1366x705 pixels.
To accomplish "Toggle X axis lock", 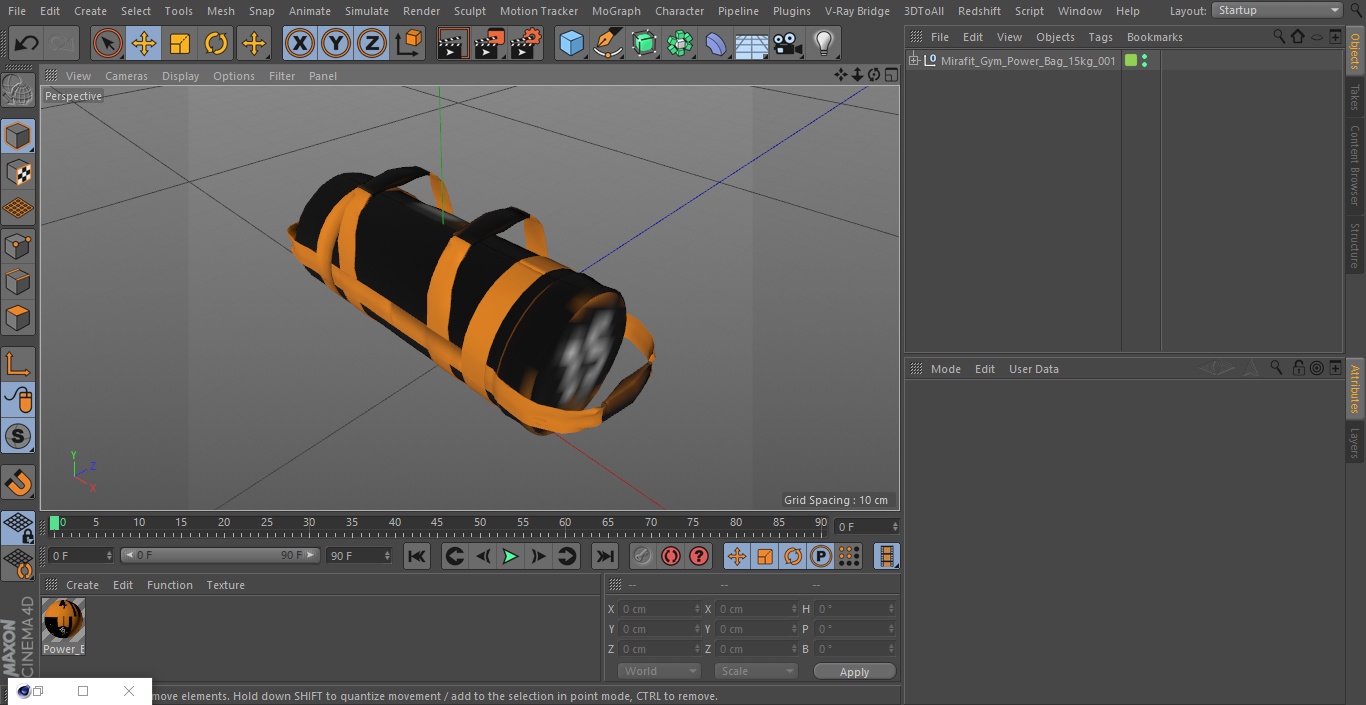I will (300, 44).
